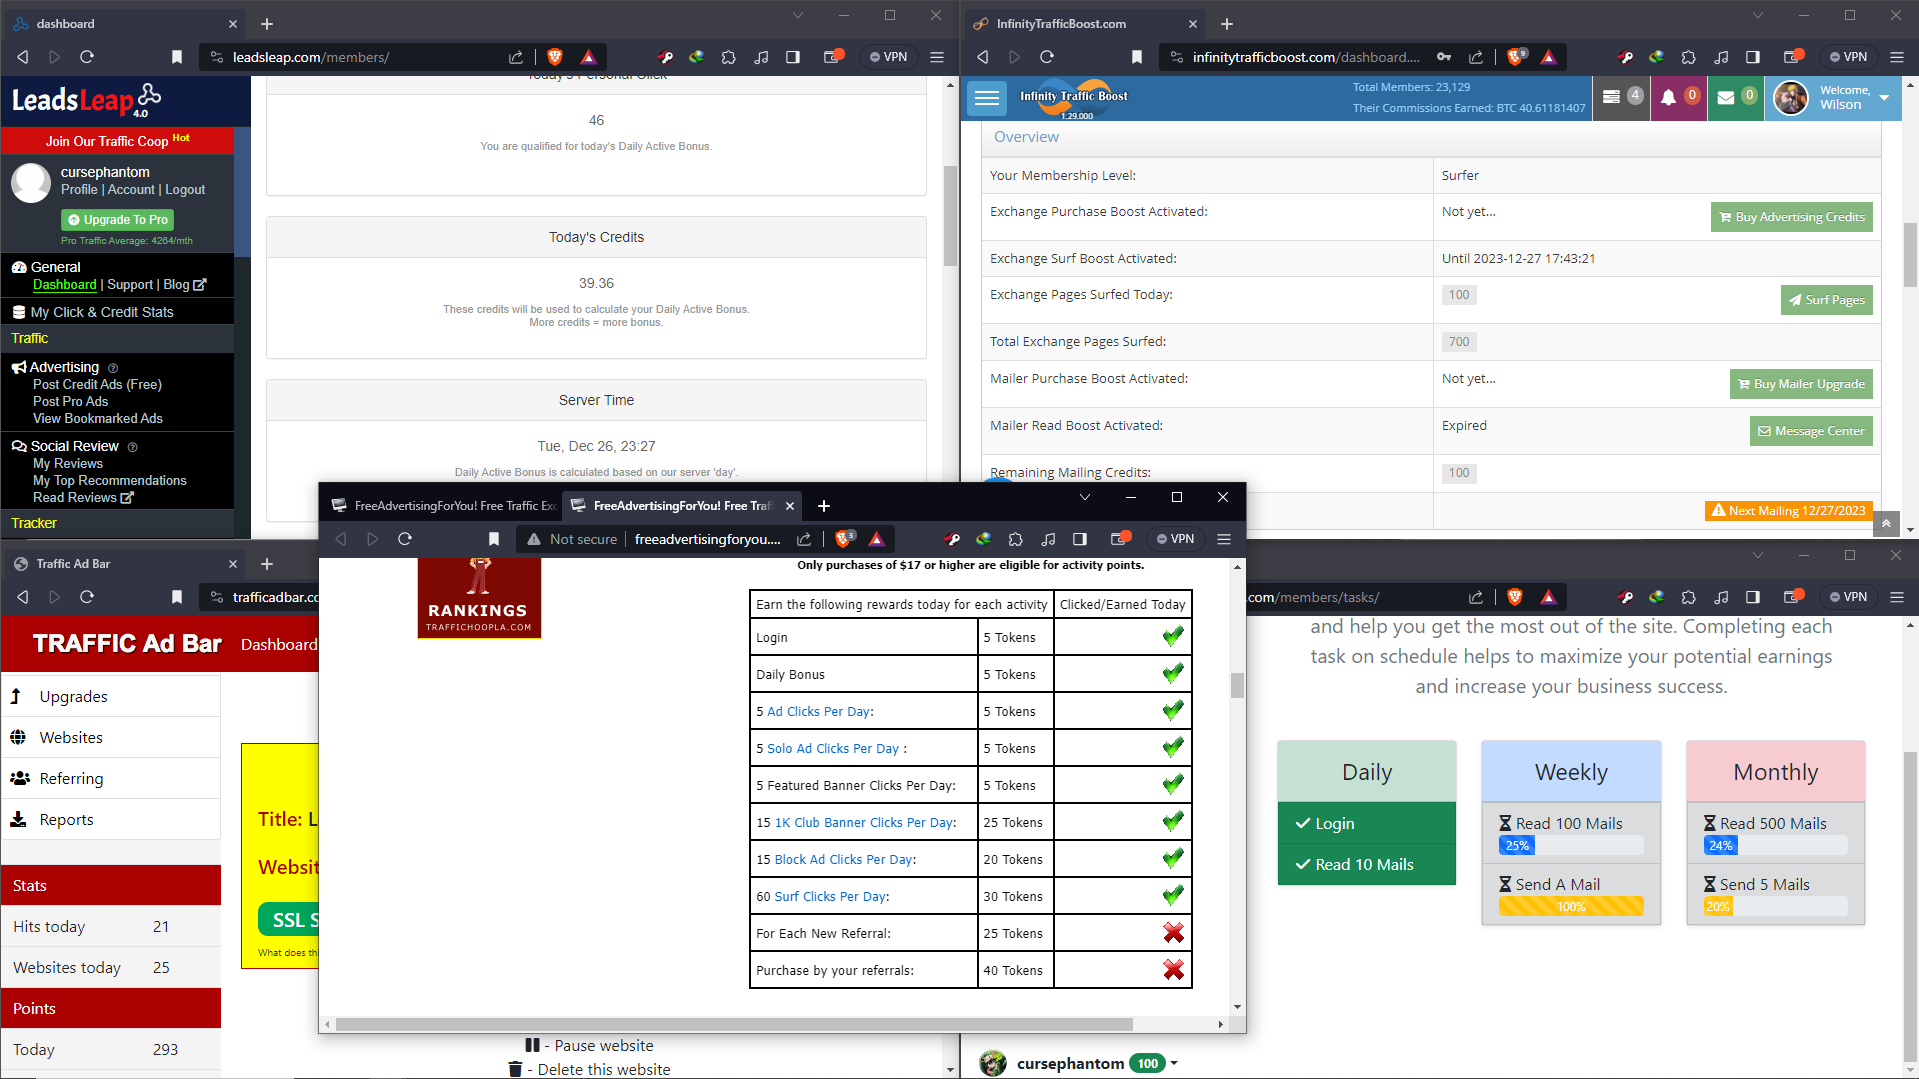Share the infinitytrafficboost page via share icon
The height and width of the screenshot is (1079, 1919).
point(1476,57)
